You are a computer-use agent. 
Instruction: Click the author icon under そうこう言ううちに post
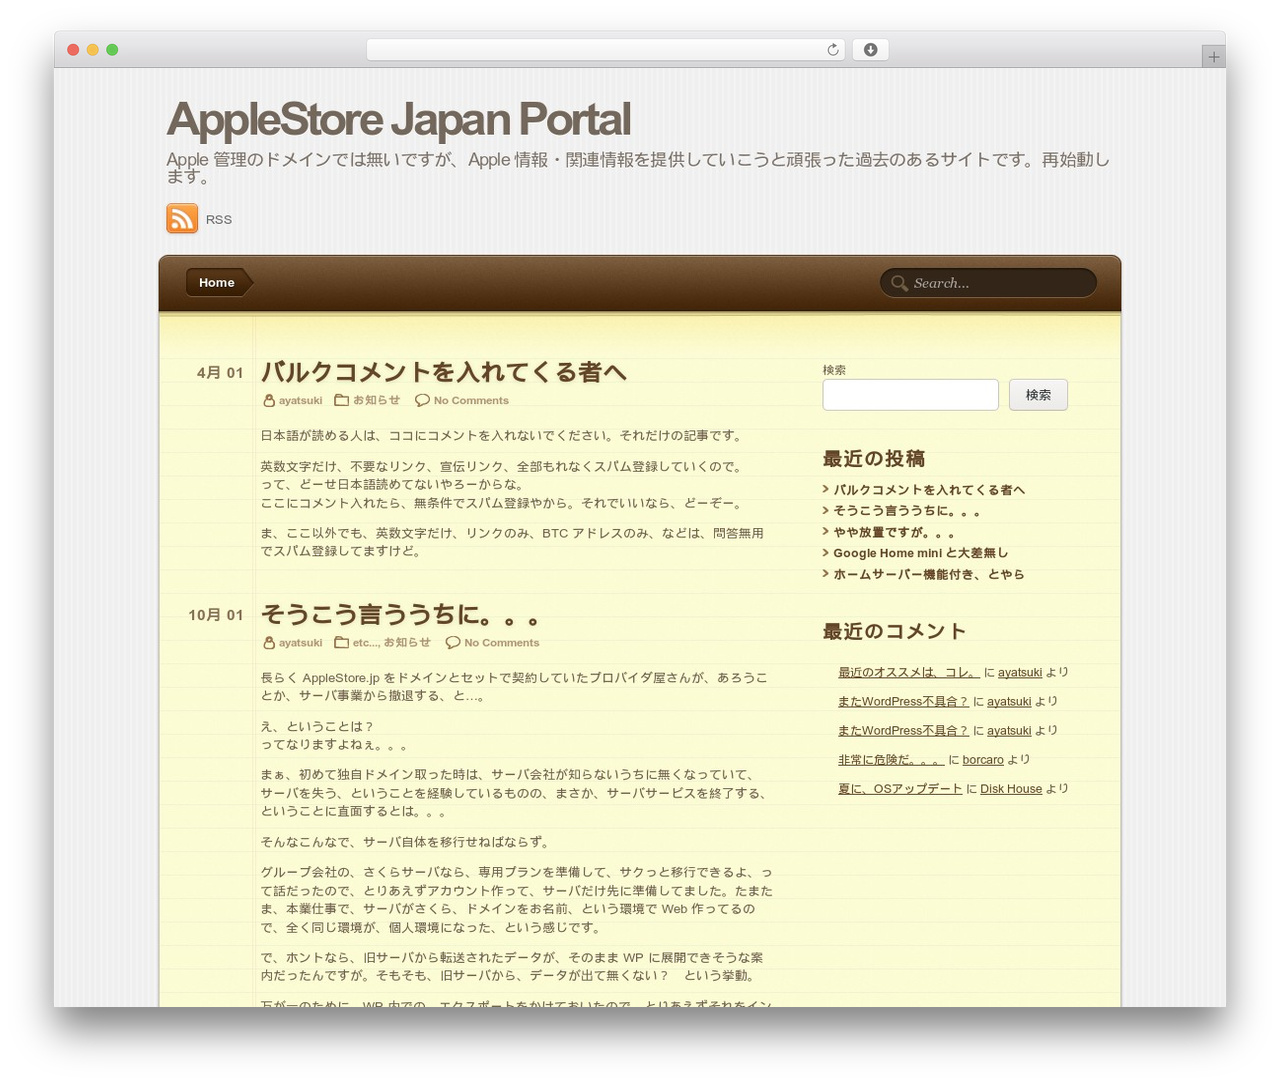[269, 643]
